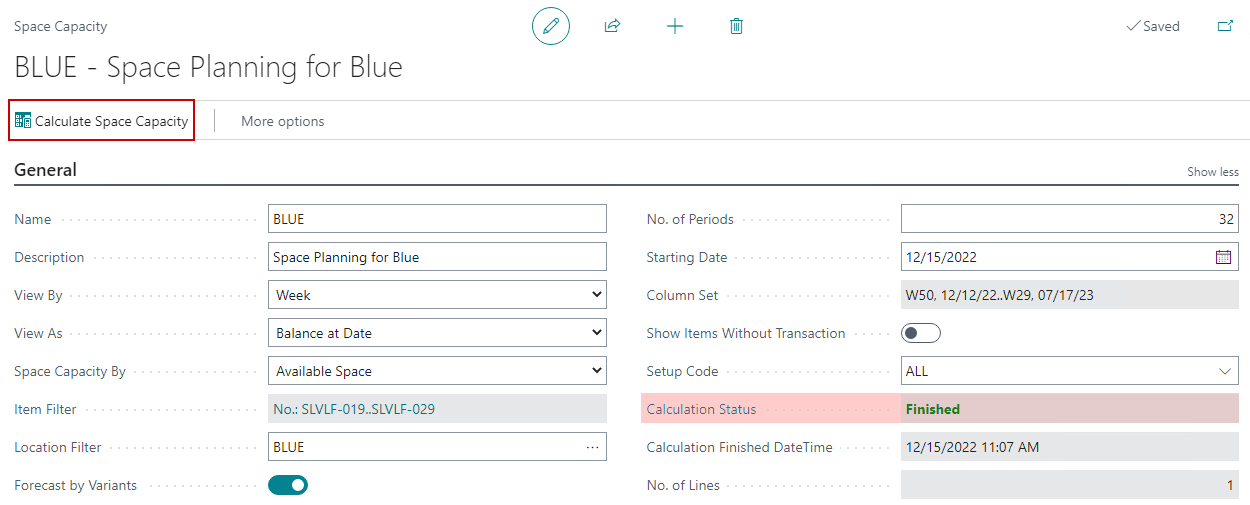
Task: Open page in new window icon
Action: [1225, 26]
